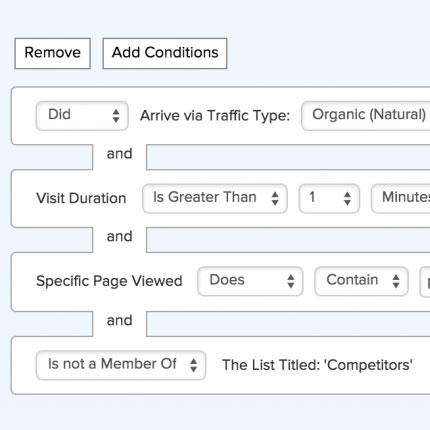Open the Does dropdown for Specific Page Viewed
This screenshot has height=430, width=430.
tap(250, 281)
